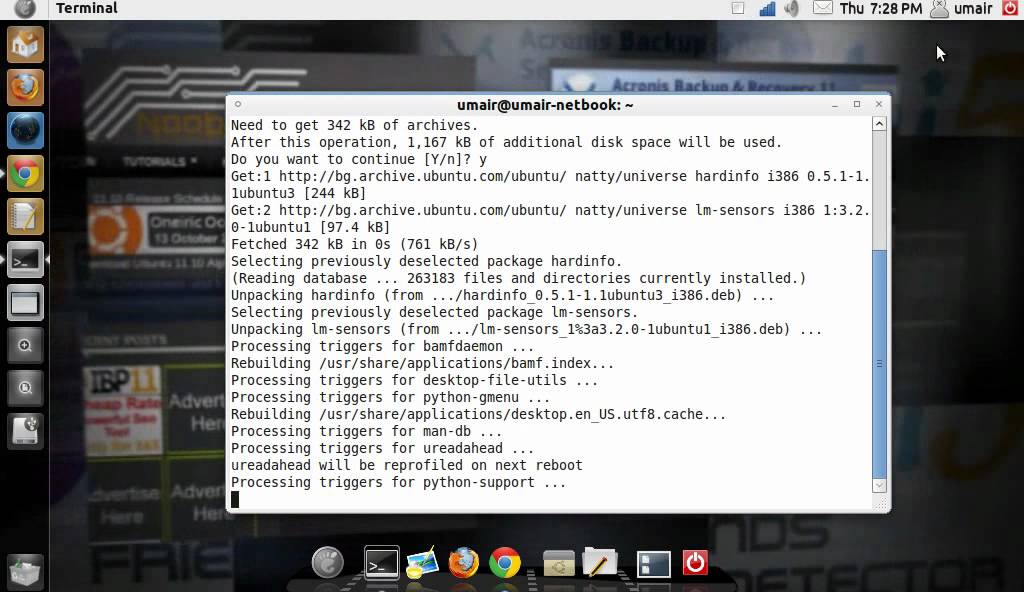Launch the image editor in bottom dock
The width and height of the screenshot is (1024, 592).
(x=422, y=562)
